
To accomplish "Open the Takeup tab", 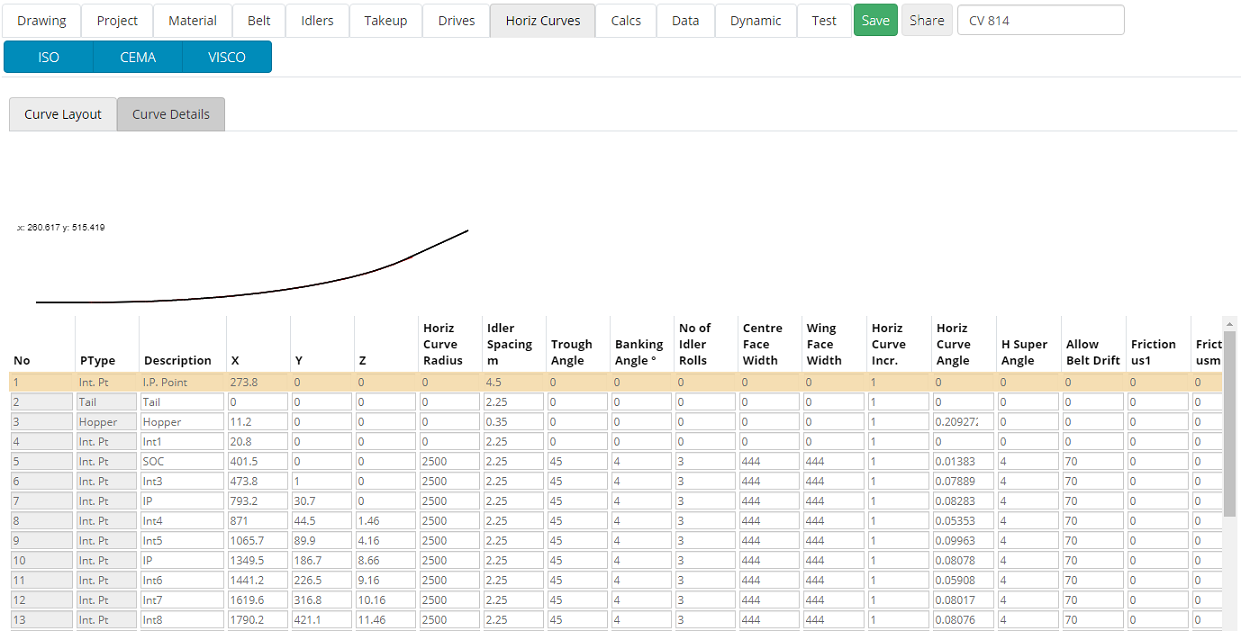I will 386,20.
